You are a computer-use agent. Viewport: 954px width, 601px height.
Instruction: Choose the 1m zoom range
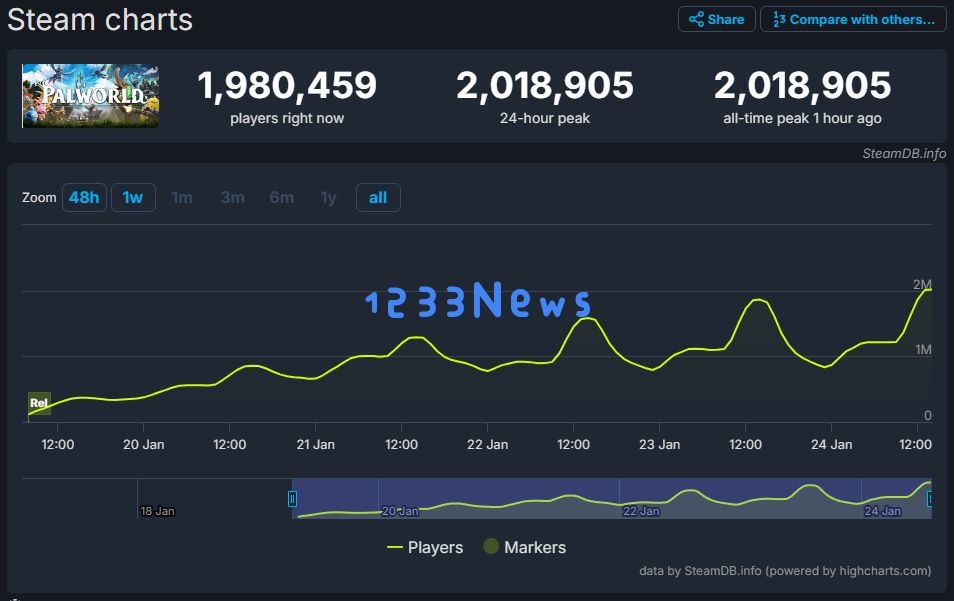[x=182, y=198]
